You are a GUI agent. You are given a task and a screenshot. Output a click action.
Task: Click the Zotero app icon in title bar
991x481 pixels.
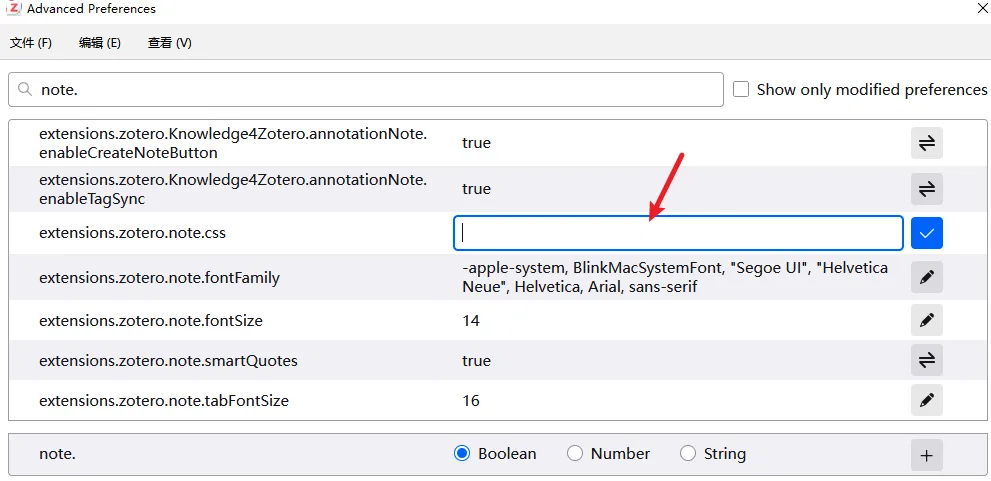(x=13, y=8)
